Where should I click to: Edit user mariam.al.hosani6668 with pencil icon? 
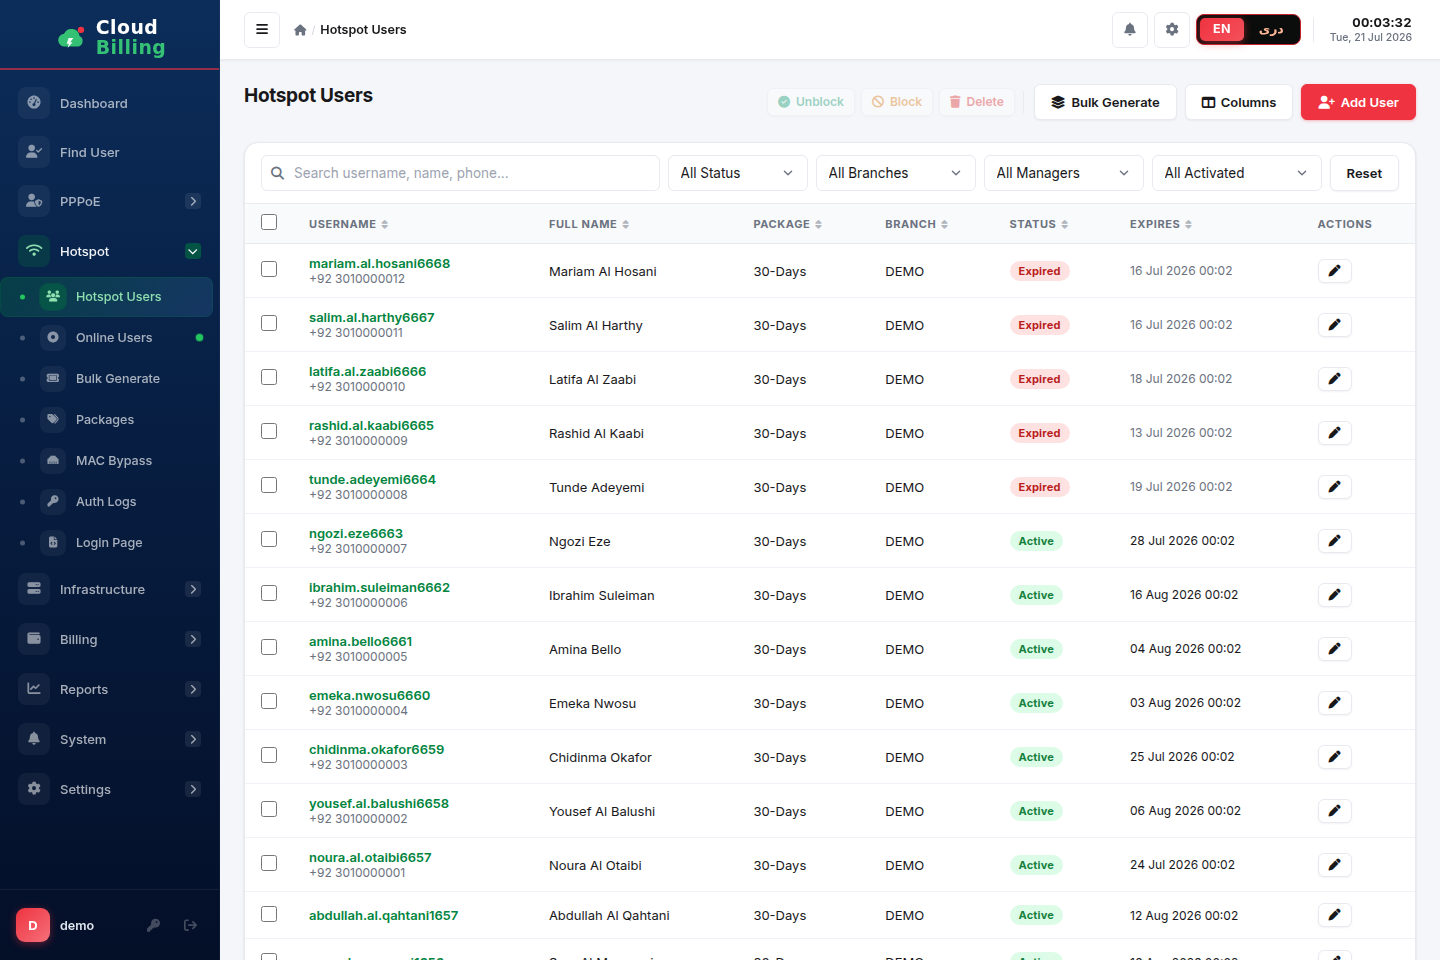click(x=1334, y=271)
